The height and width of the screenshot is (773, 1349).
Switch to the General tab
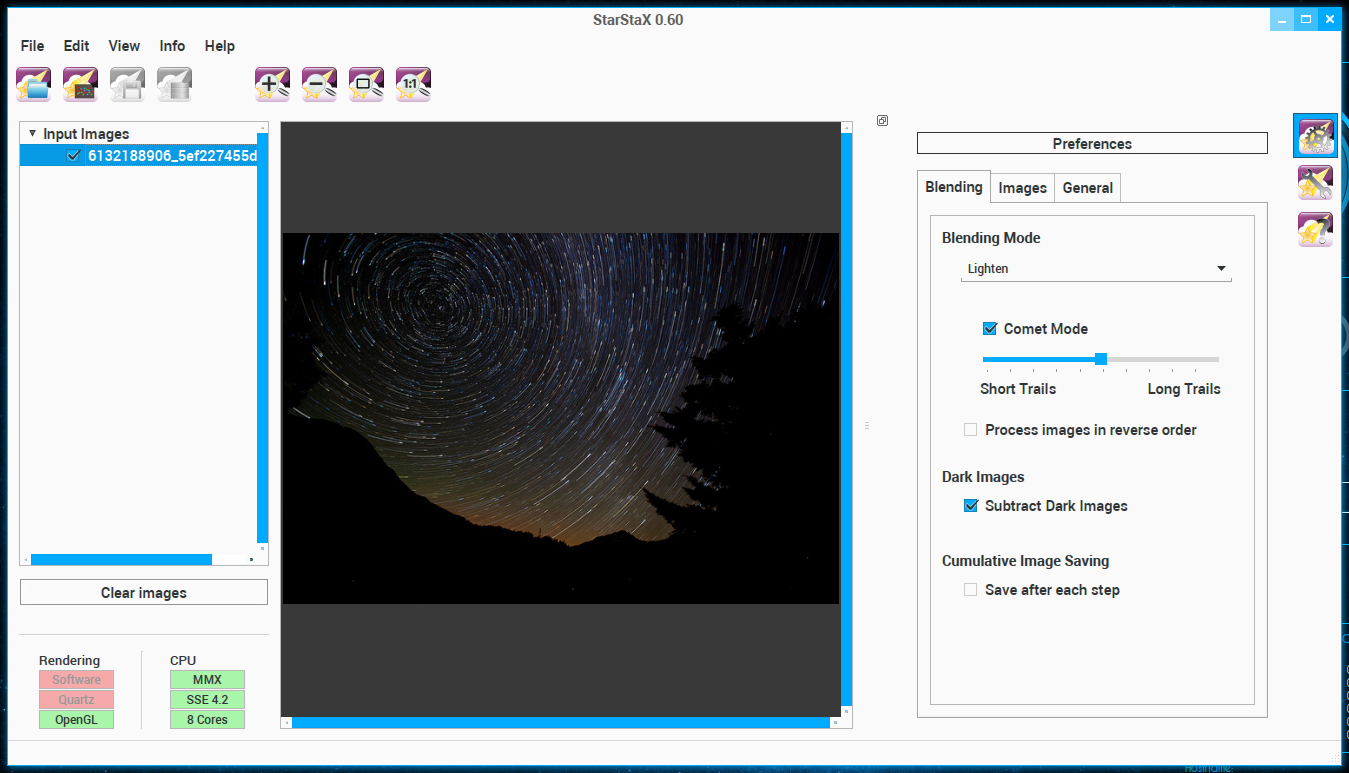[x=1088, y=188]
